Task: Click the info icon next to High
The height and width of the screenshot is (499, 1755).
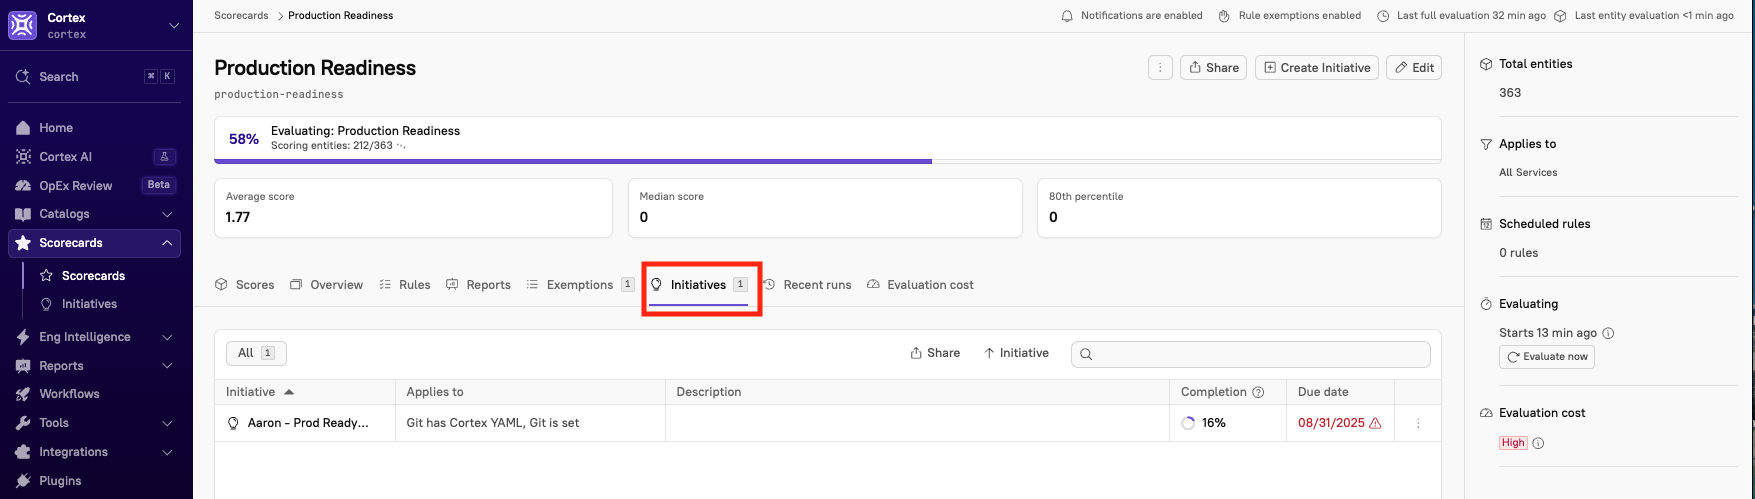Action: 1538,443
